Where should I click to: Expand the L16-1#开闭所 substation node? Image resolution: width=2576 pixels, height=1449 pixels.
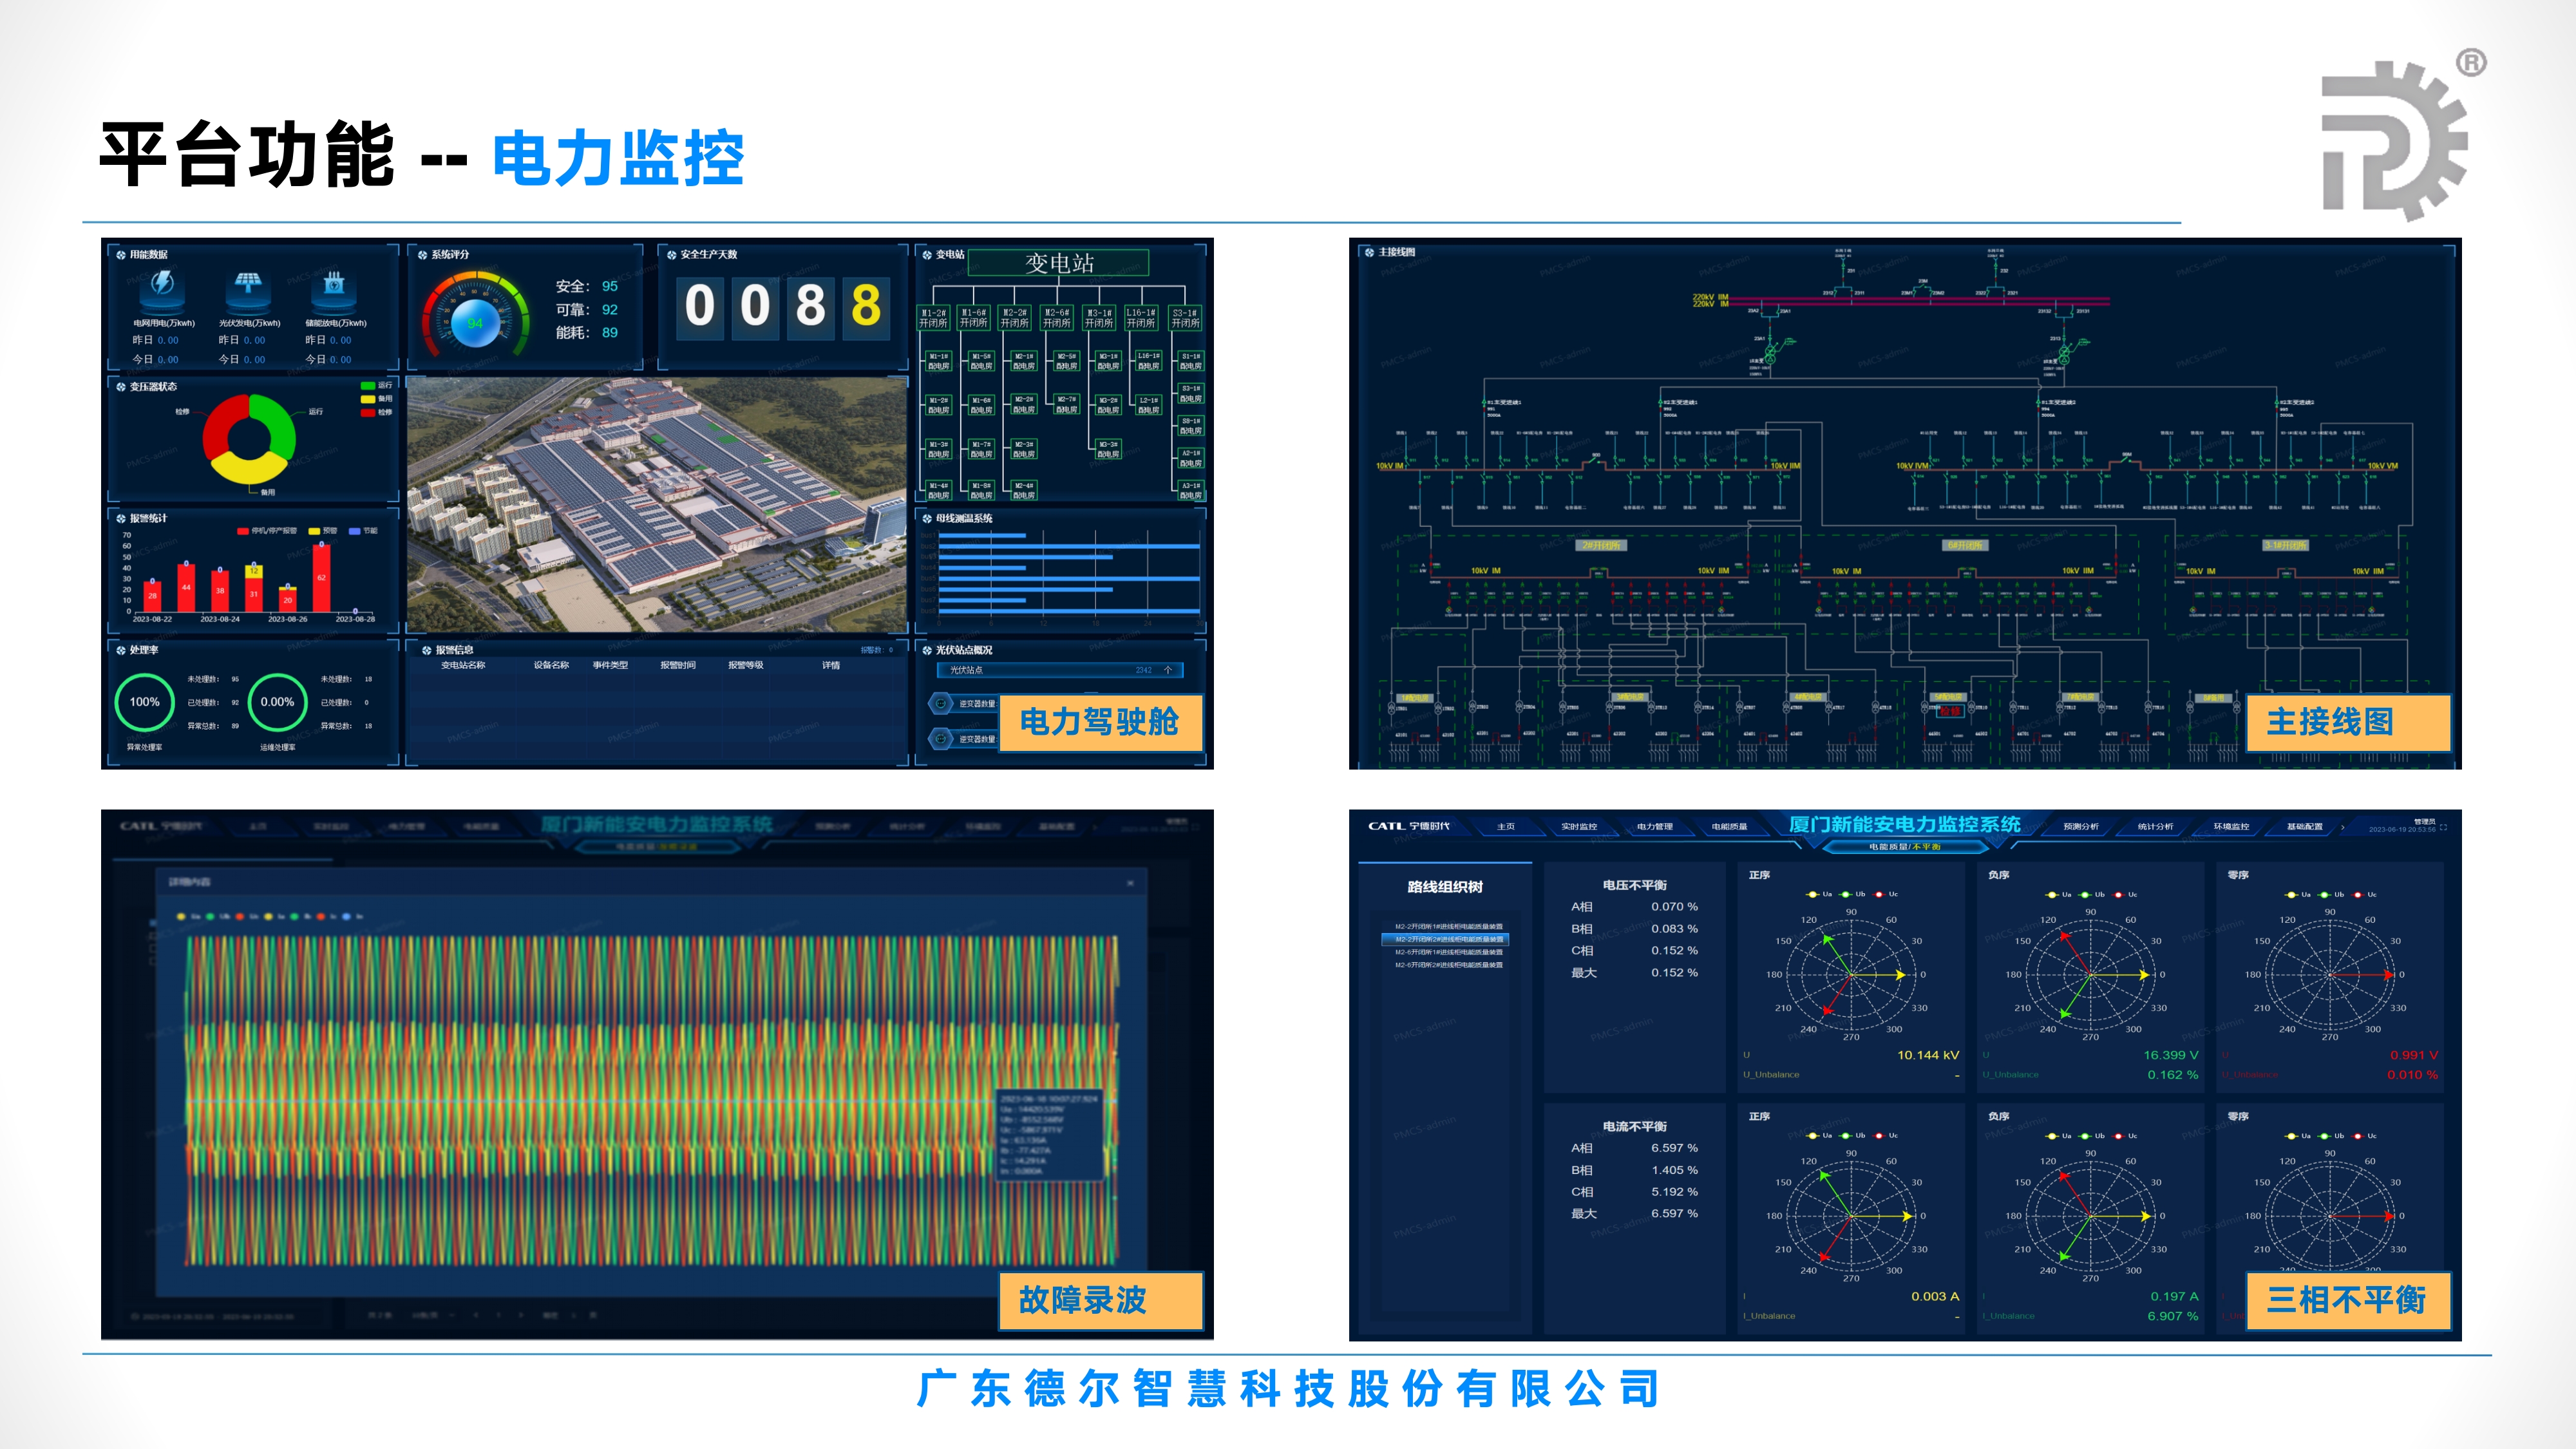pos(1141,318)
